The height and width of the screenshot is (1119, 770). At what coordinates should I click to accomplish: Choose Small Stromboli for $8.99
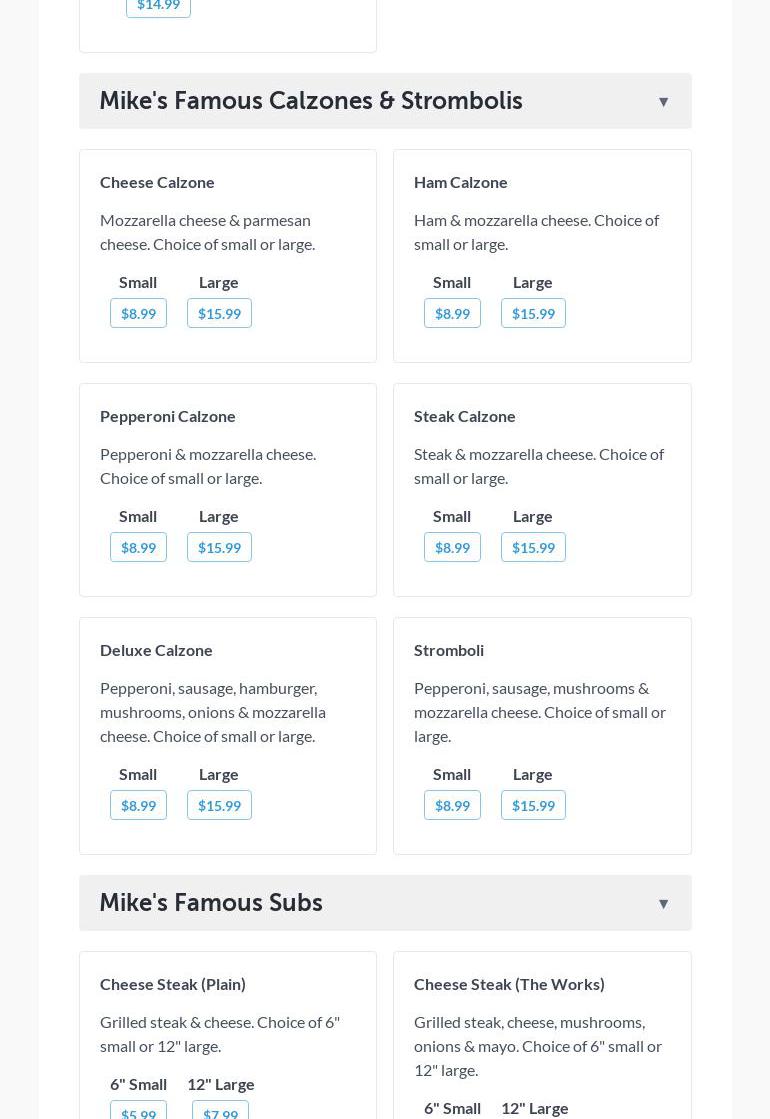(452, 805)
